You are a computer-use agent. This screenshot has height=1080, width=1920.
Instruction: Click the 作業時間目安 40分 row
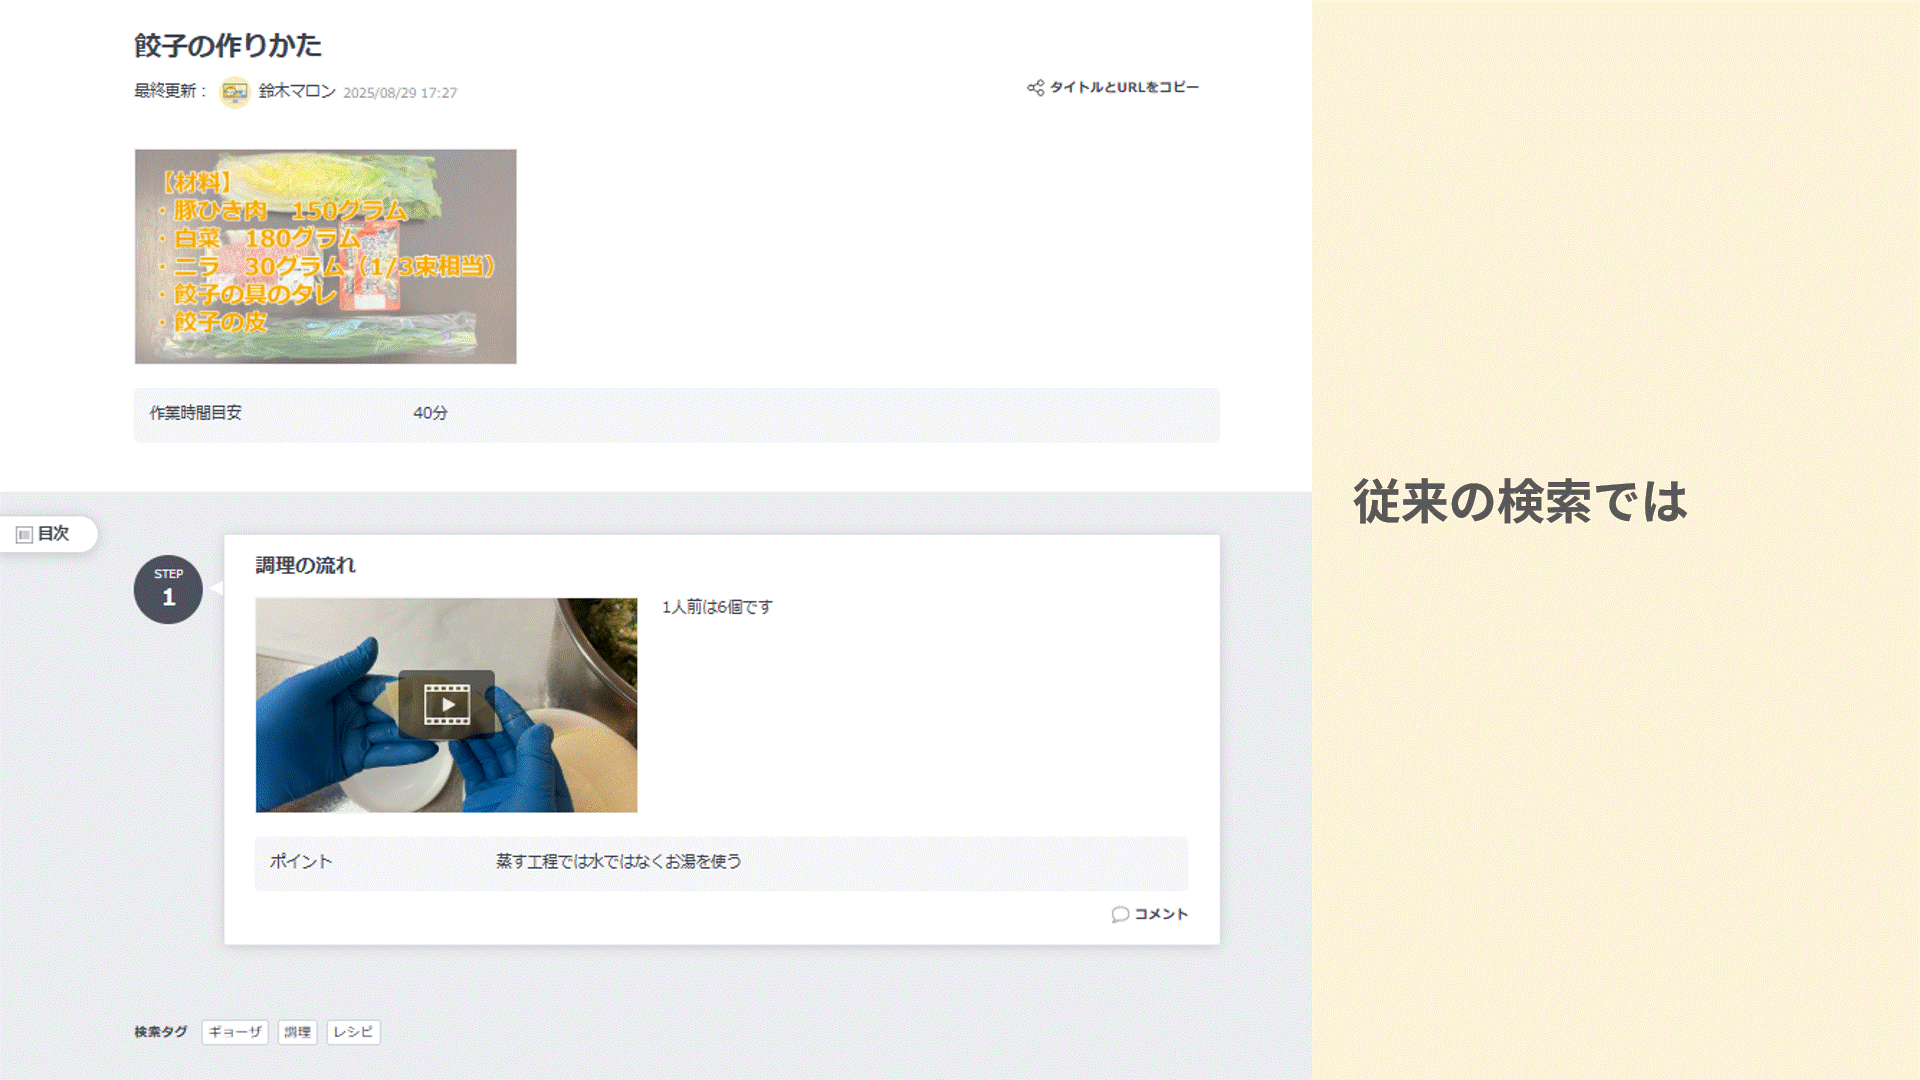click(x=677, y=414)
